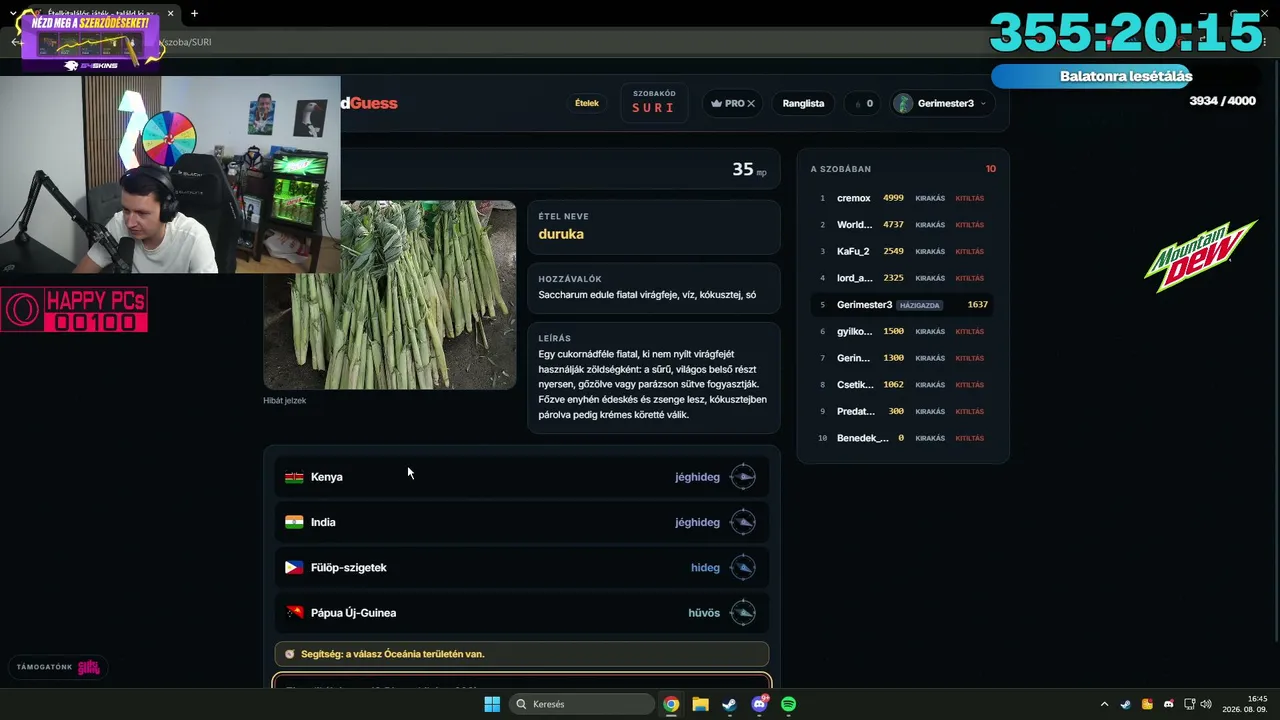This screenshot has height=720, width=1280.
Task: Open the Windows Start menu
Action: coord(492,704)
